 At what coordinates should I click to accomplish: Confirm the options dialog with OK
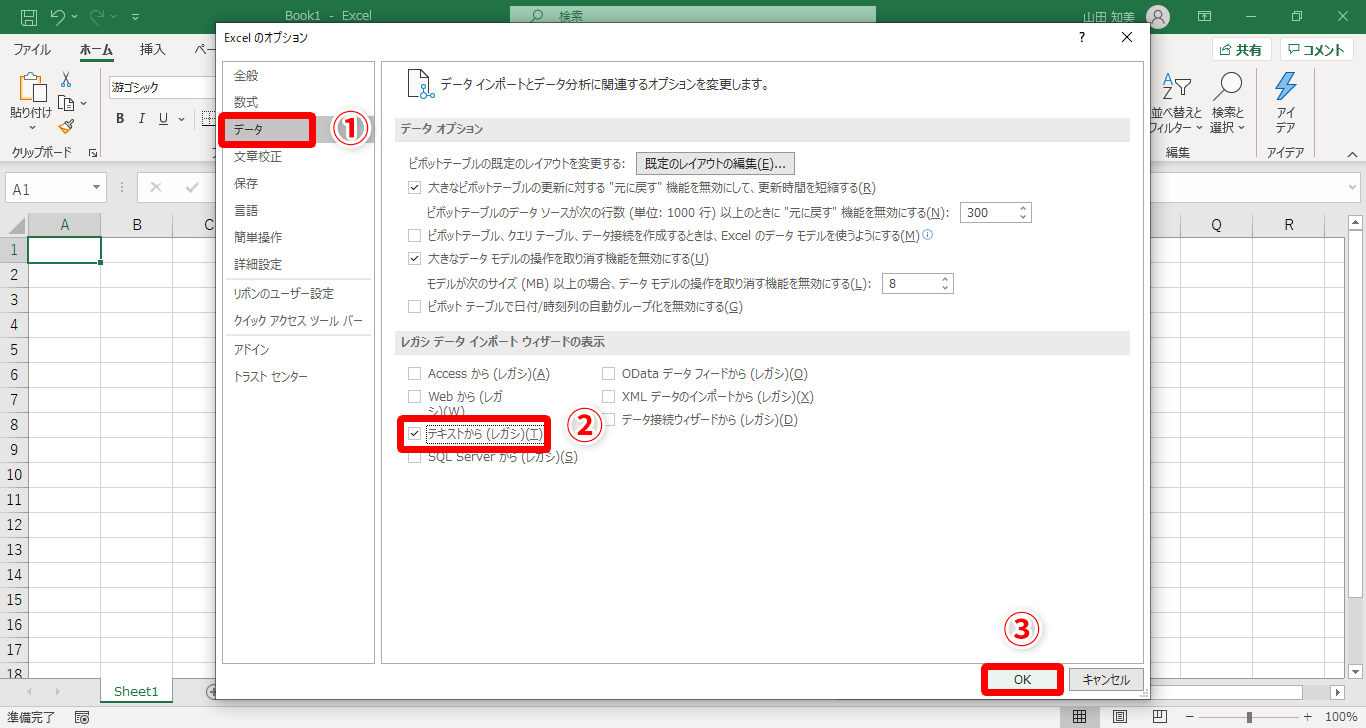pyautogui.click(x=1022, y=680)
